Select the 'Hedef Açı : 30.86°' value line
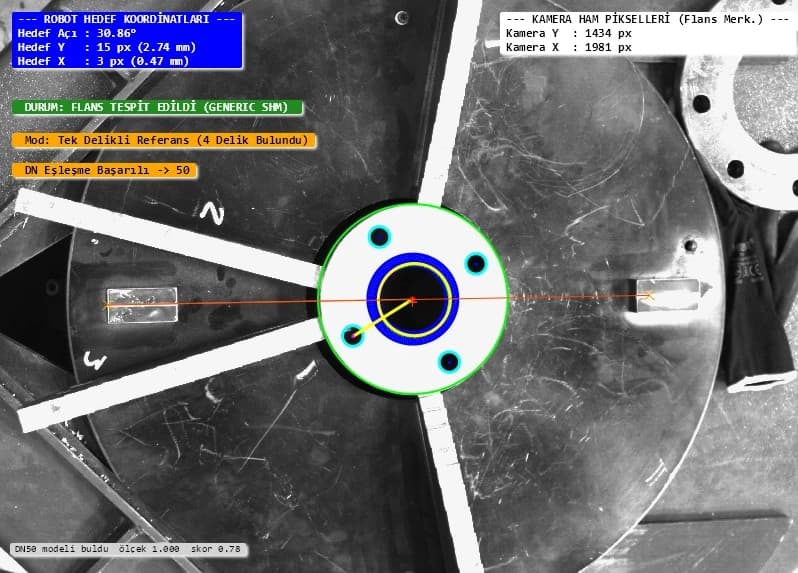The image size is (798, 573). [x=77, y=34]
